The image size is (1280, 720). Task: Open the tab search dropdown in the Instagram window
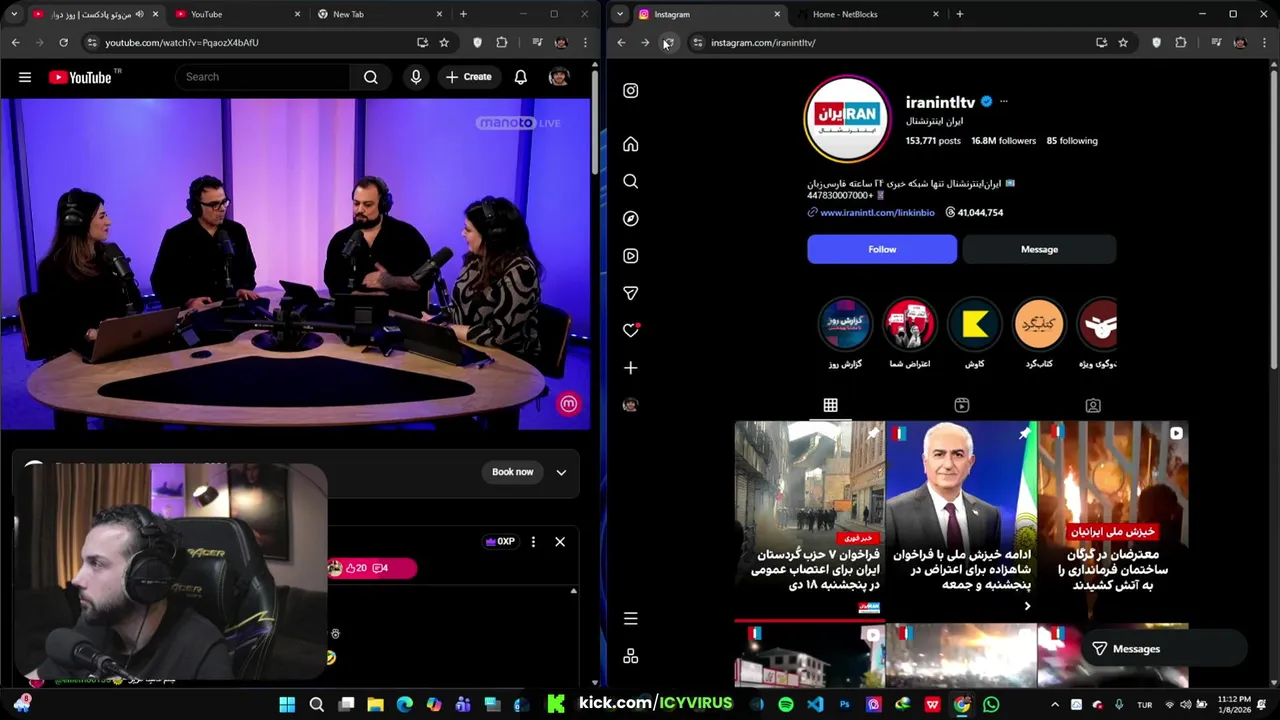coord(620,14)
